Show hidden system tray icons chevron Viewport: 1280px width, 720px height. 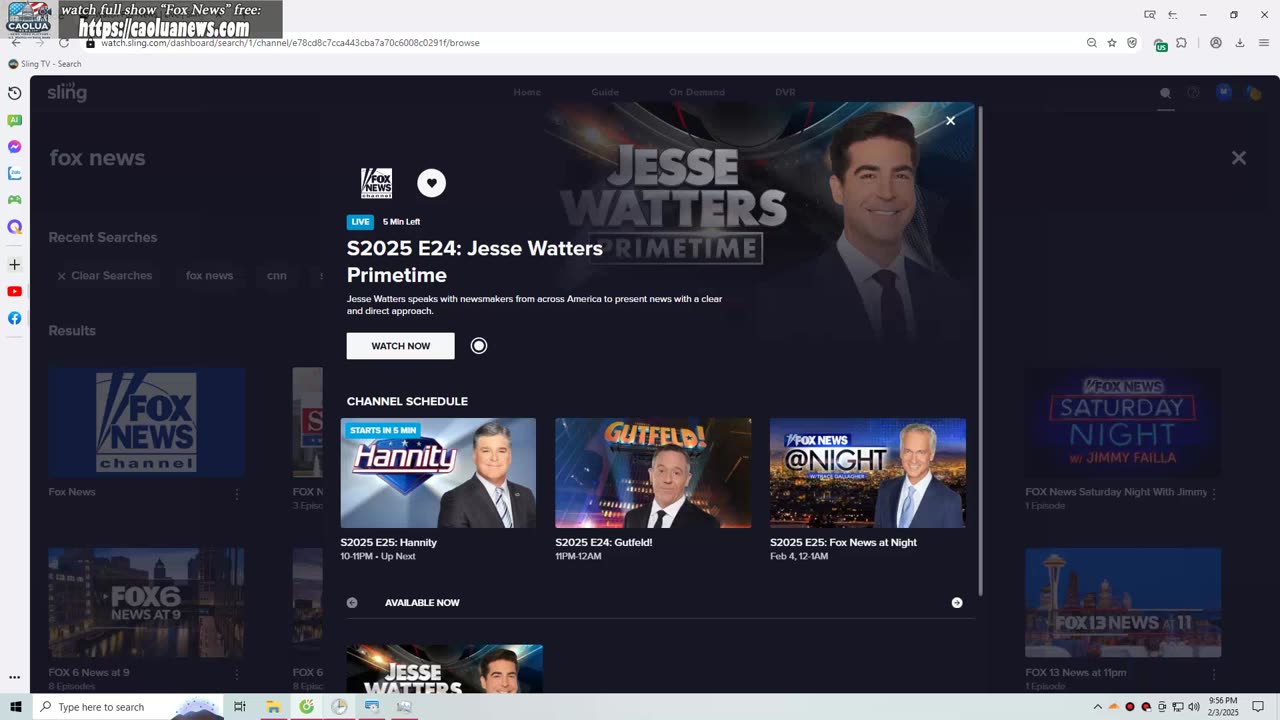click(1097, 707)
